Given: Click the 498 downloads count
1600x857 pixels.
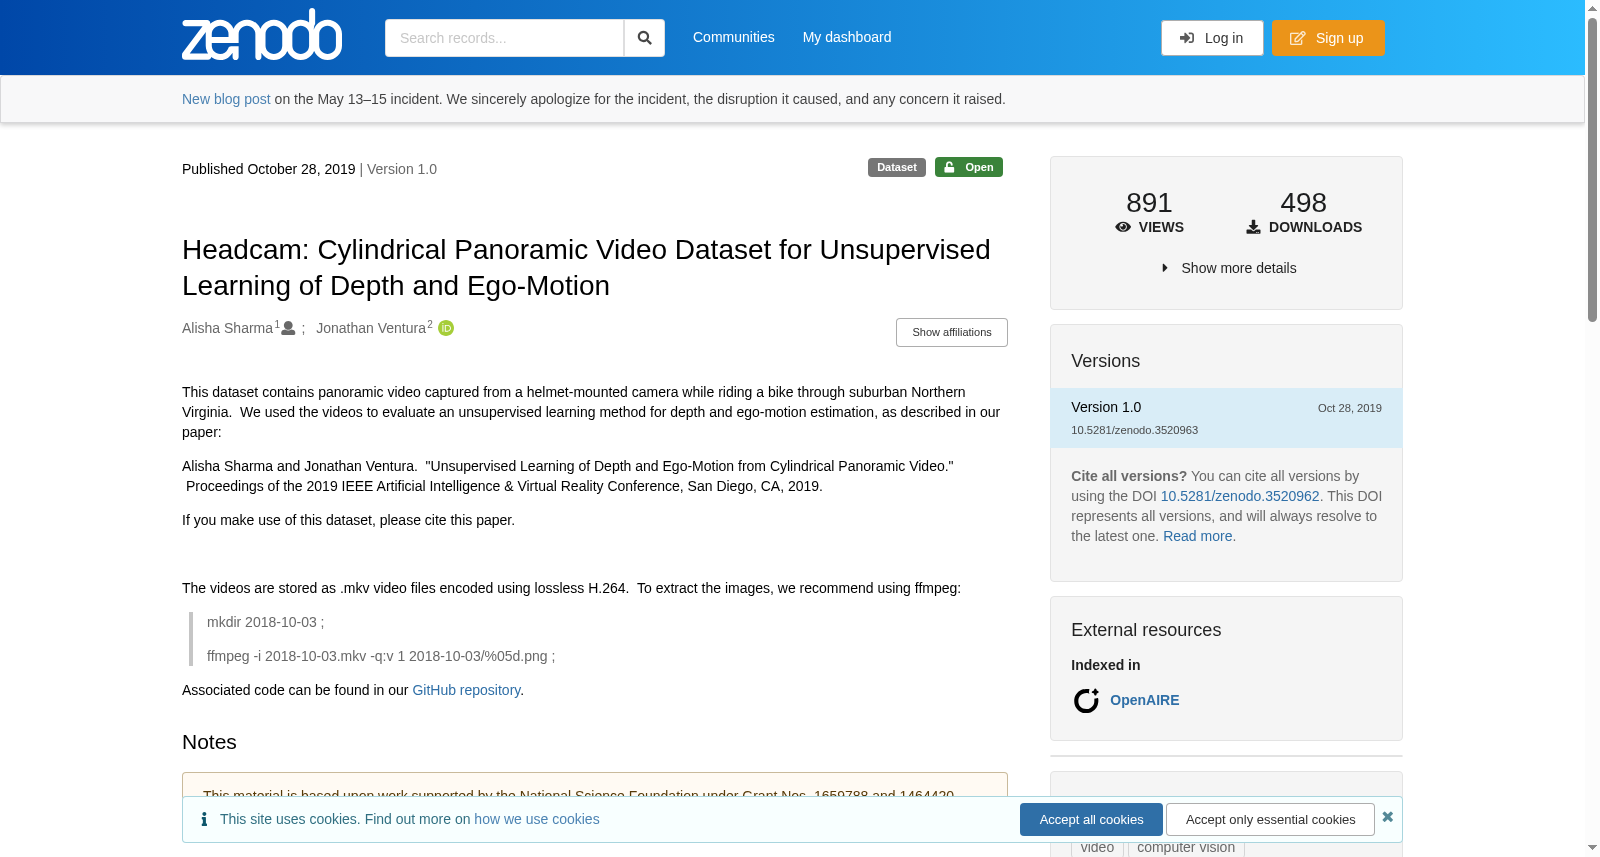Looking at the screenshot, I should pos(1303,203).
